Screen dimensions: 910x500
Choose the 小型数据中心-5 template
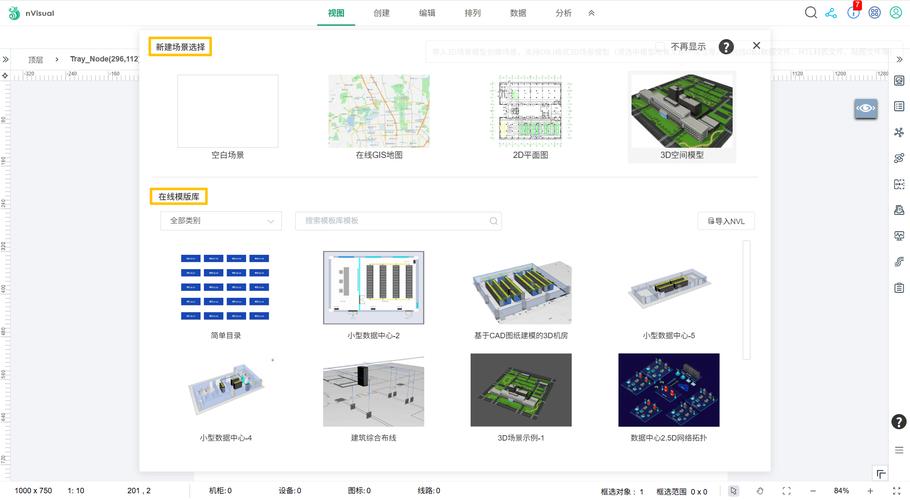click(x=669, y=295)
